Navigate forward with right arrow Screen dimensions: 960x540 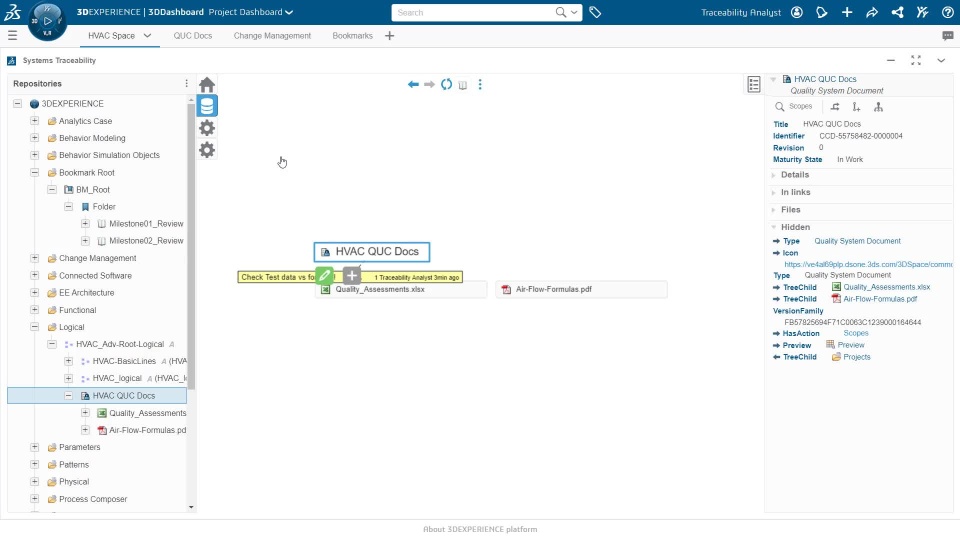point(429,84)
